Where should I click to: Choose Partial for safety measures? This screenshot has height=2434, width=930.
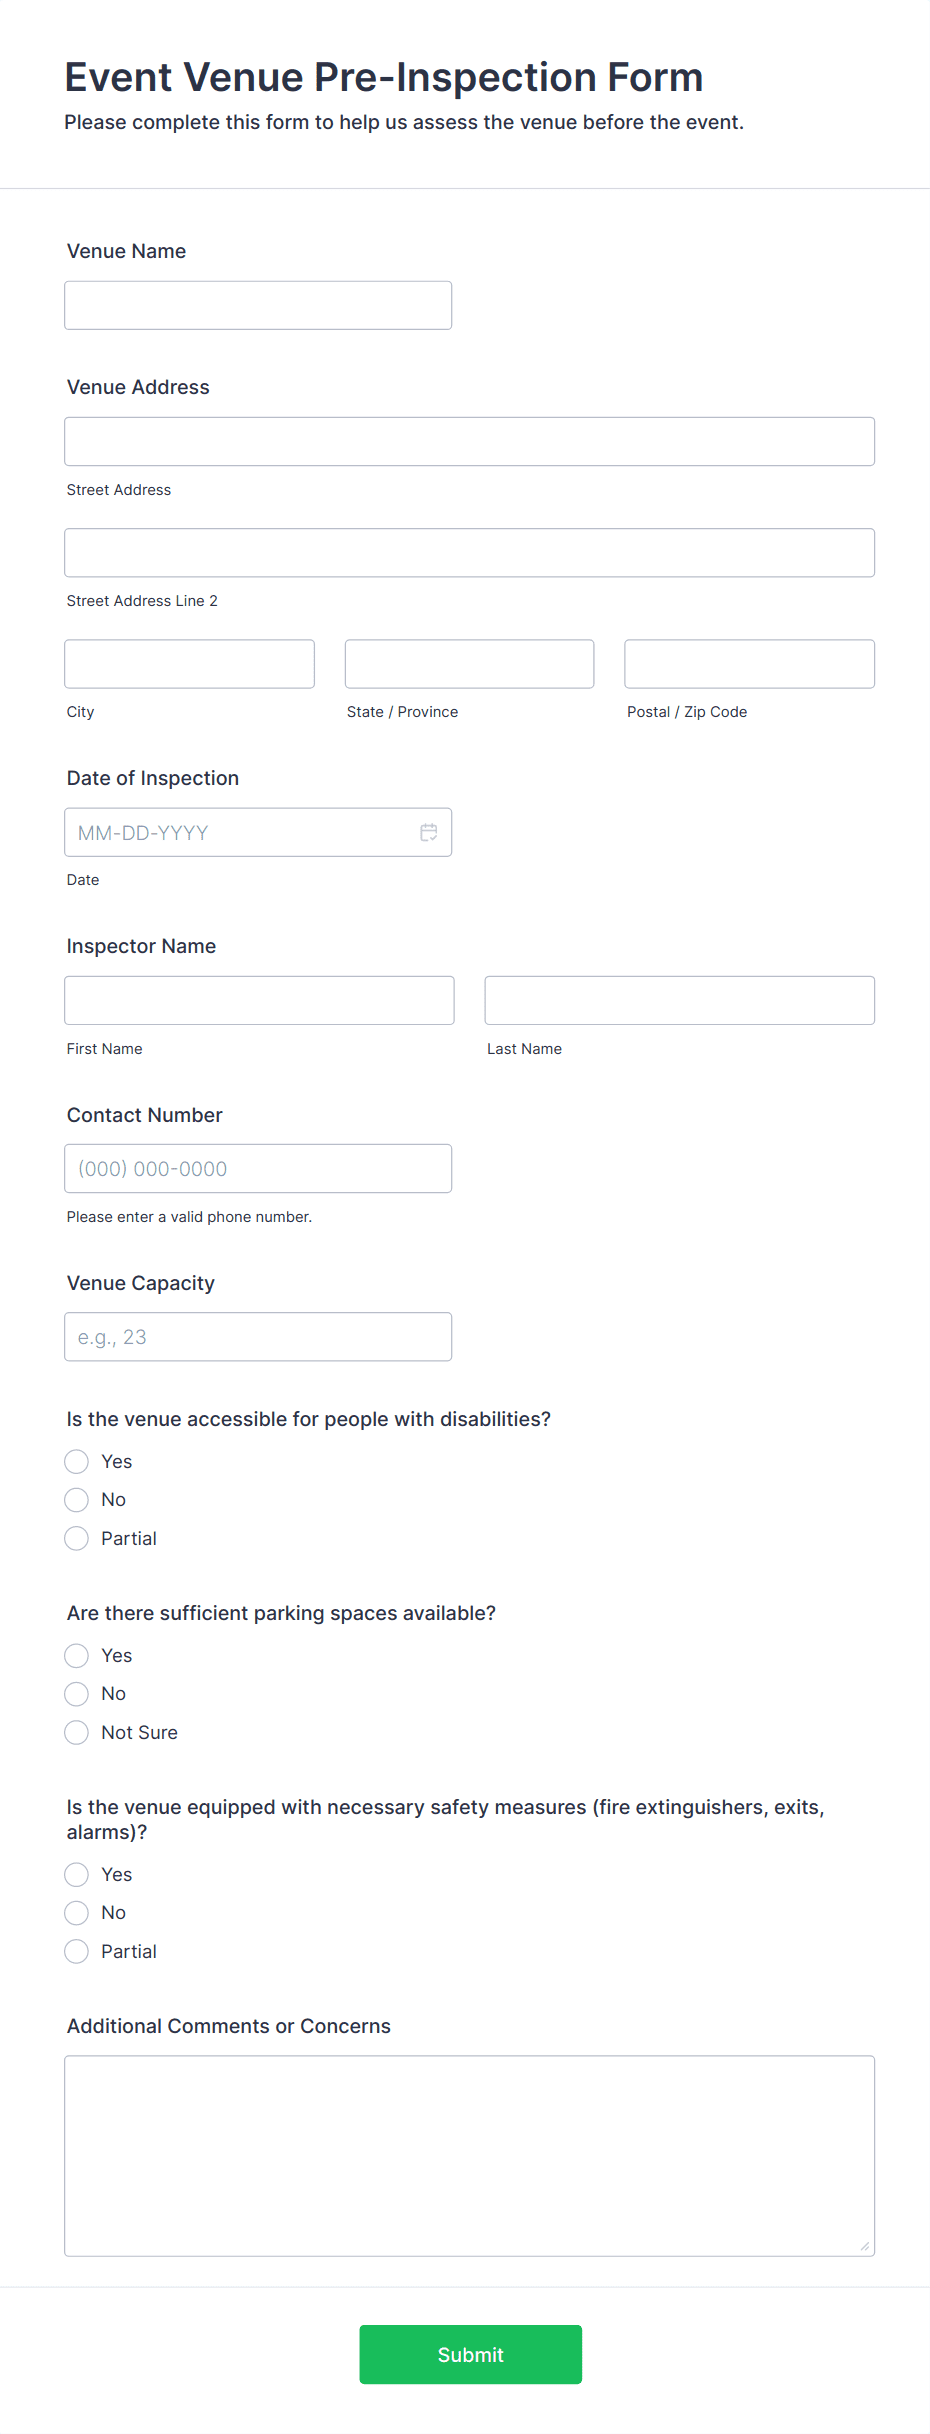tap(76, 1951)
